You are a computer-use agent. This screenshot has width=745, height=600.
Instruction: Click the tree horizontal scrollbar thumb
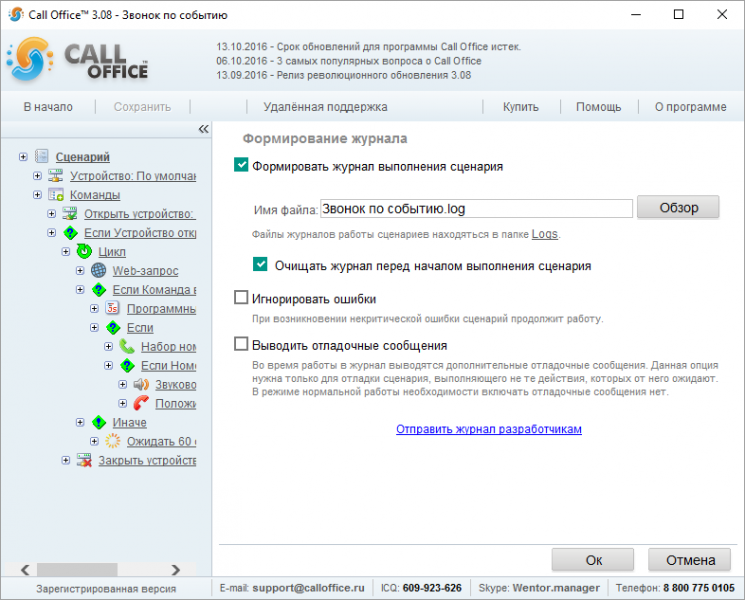pyautogui.click(x=77, y=569)
